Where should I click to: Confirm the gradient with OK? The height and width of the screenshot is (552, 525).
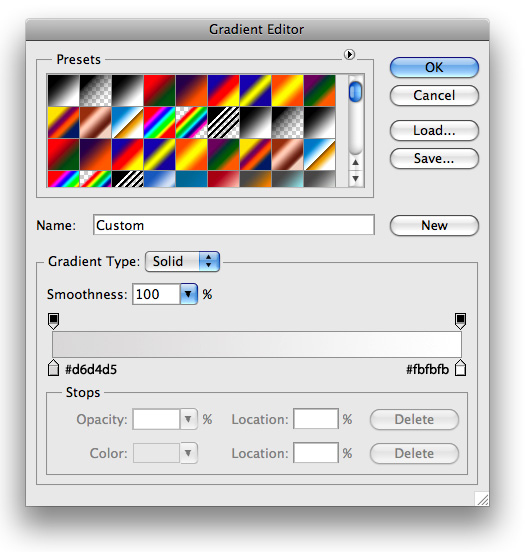(434, 67)
